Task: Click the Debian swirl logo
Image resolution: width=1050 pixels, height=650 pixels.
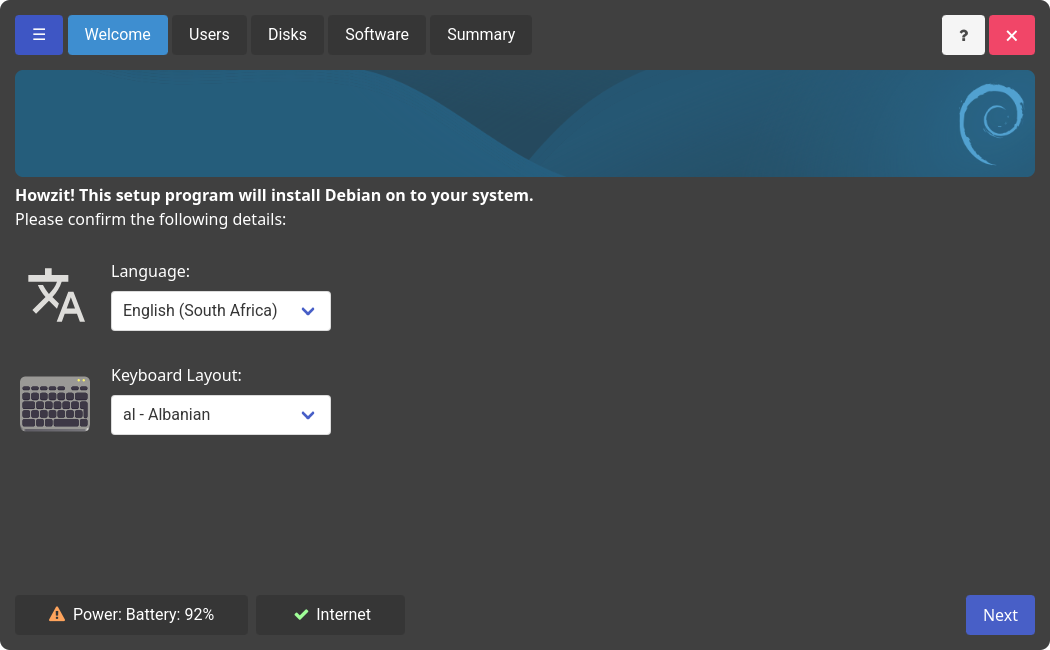Action: (991, 124)
